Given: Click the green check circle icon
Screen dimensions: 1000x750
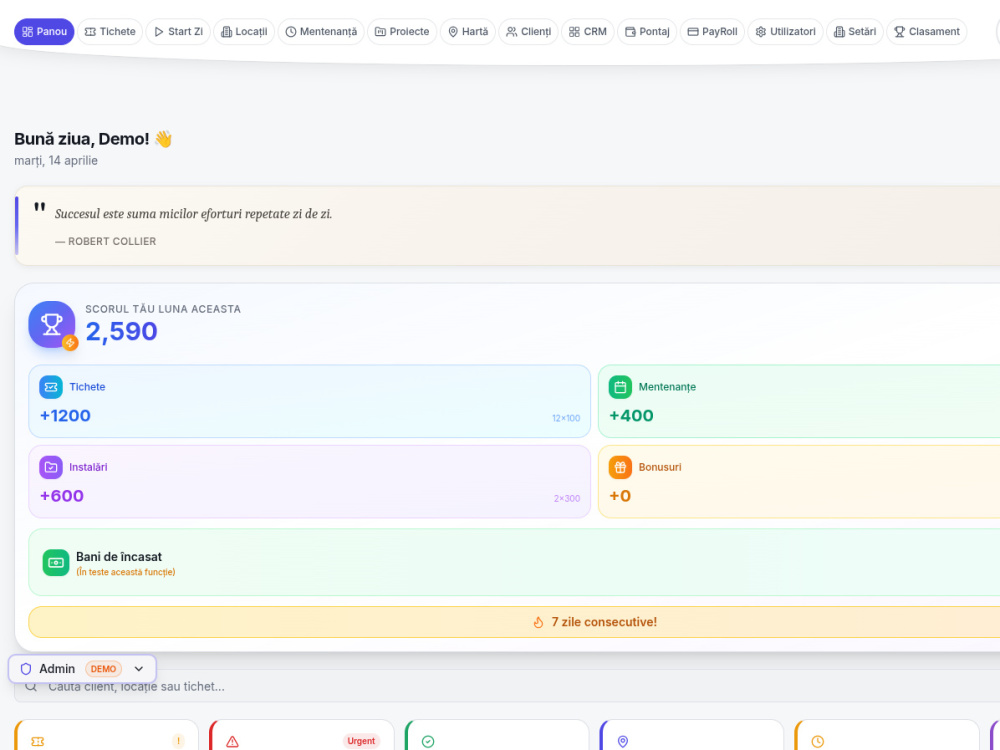Looking at the screenshot, I should 428,742.
